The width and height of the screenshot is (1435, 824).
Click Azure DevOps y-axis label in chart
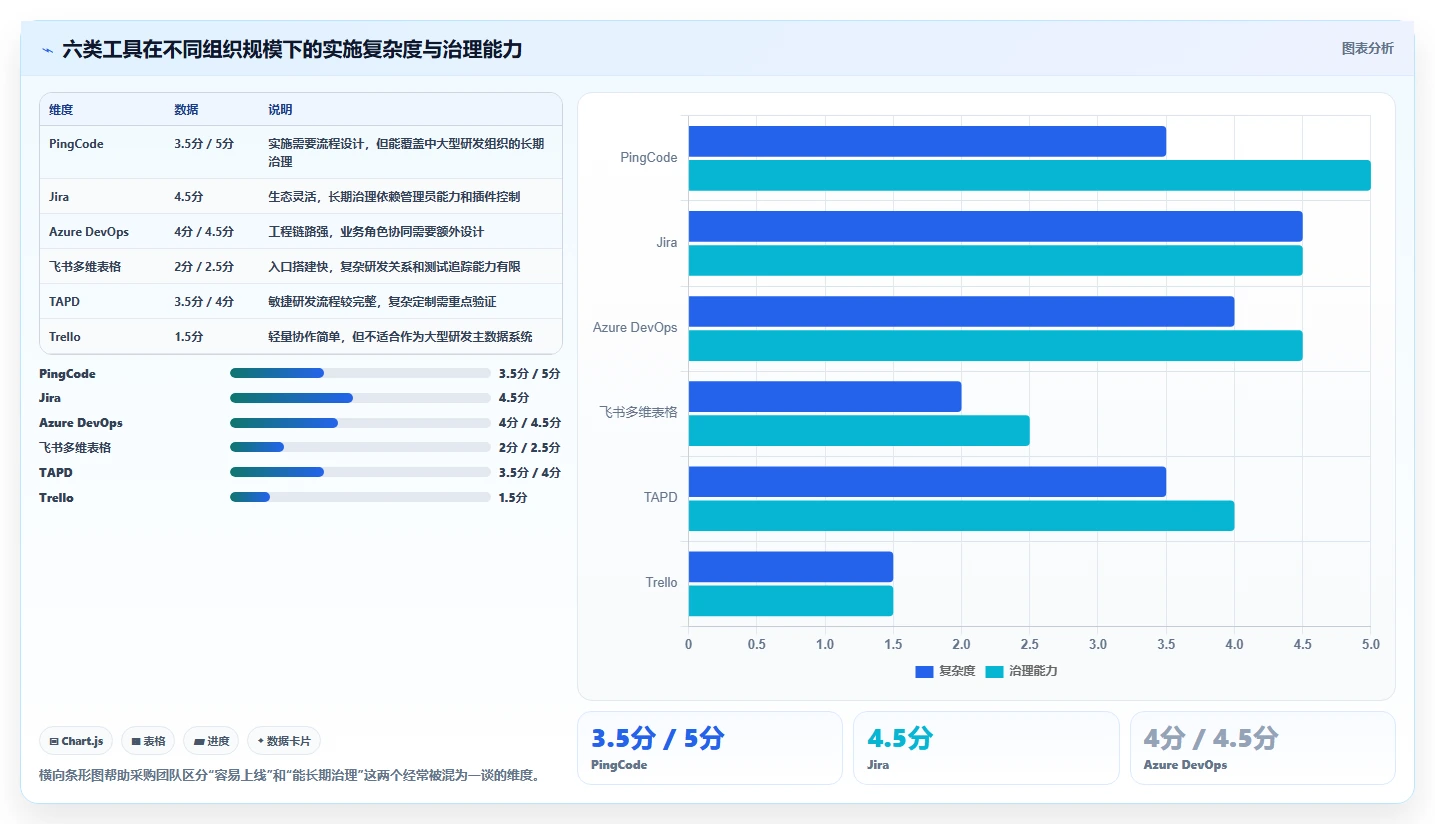click(635, 327)
